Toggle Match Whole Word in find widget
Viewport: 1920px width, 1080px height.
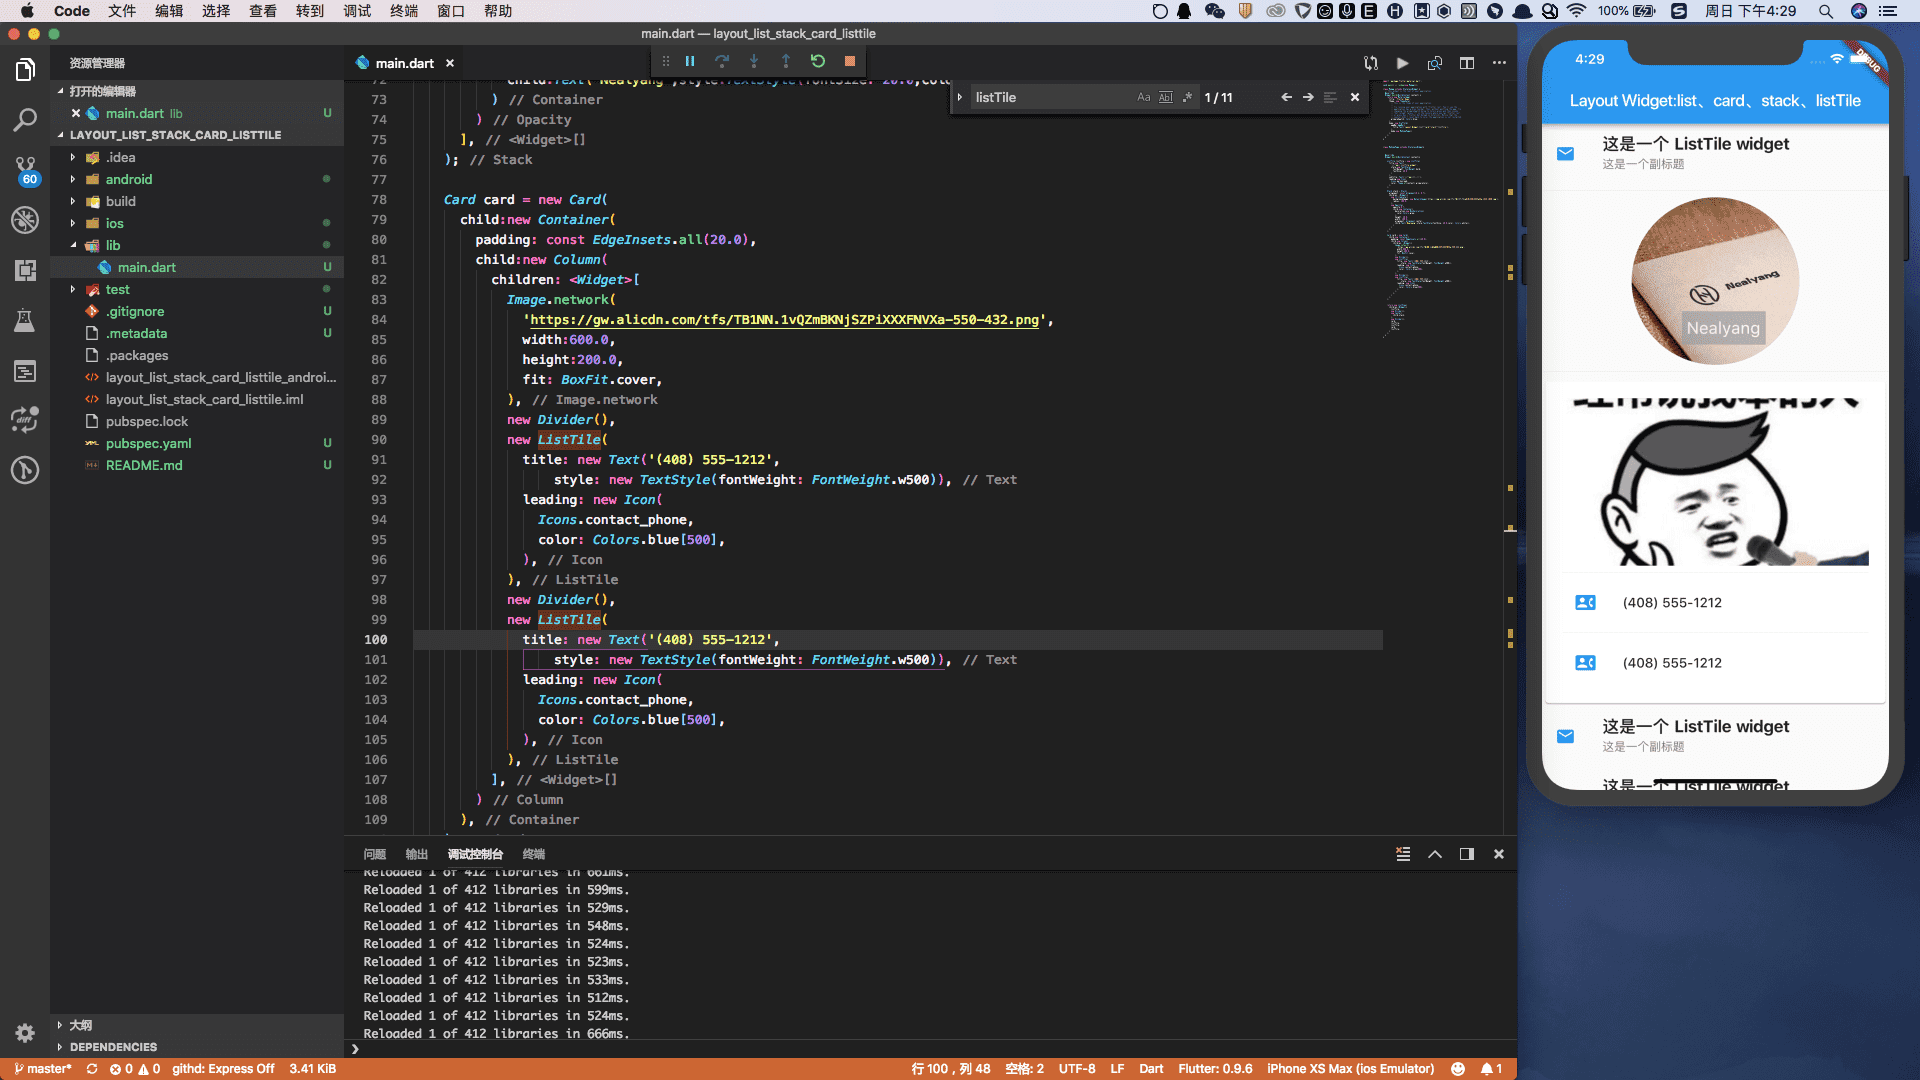pyautogui.click(x=1165, y=98)
